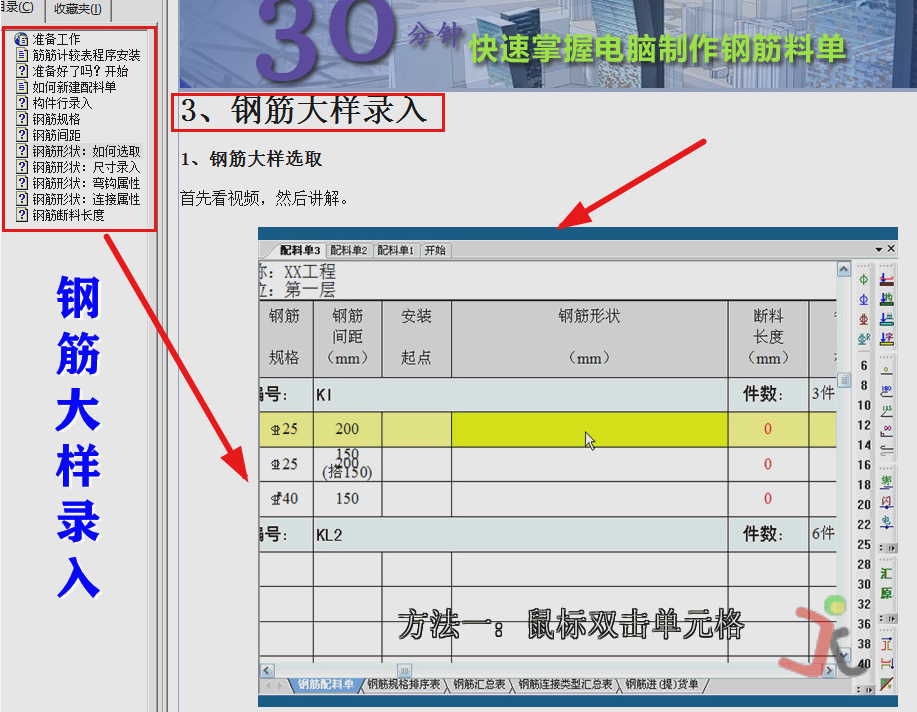This screenshot has width=917, height=712.
Task: Click horizontal scrollbar left arrow below table
Action: pyautogui.click(x=267, y=670)
